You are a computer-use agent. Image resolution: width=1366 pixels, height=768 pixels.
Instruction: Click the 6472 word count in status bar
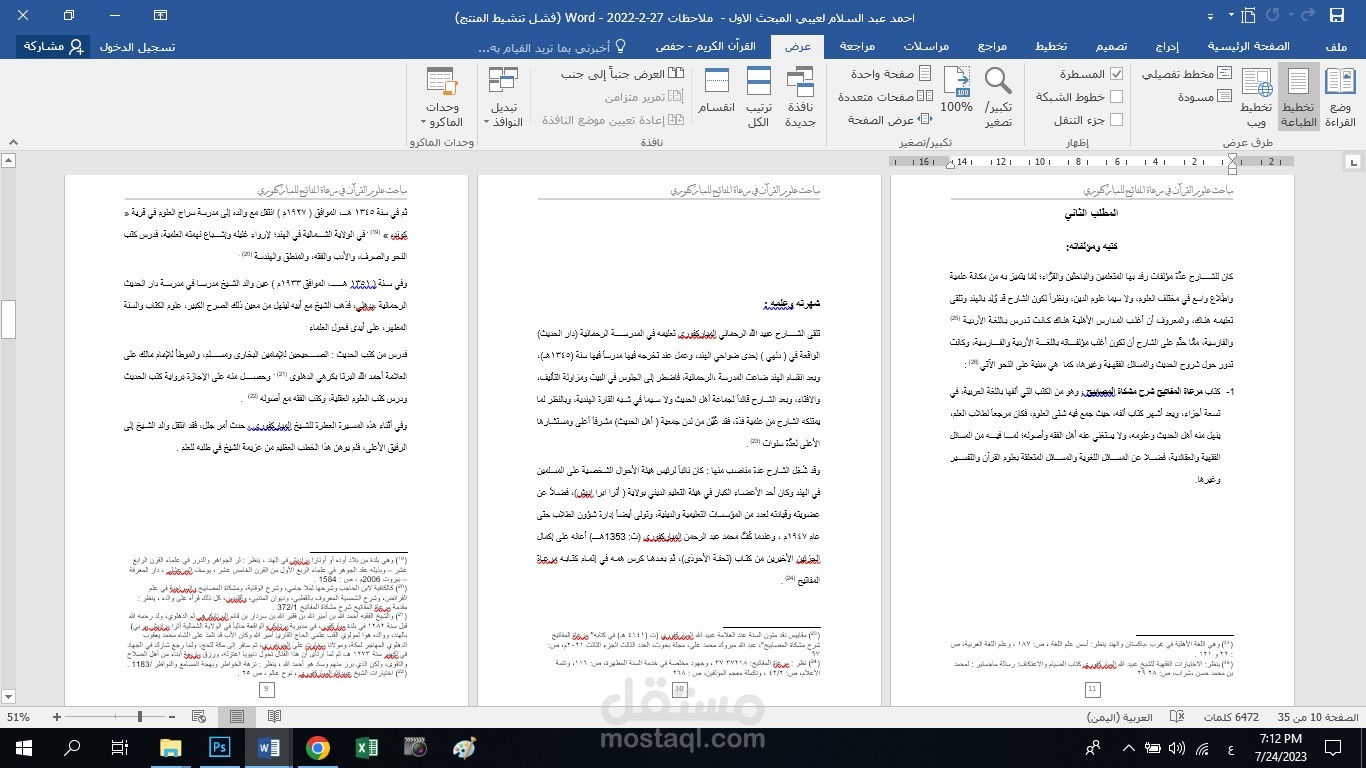(x=1232, y=718)
